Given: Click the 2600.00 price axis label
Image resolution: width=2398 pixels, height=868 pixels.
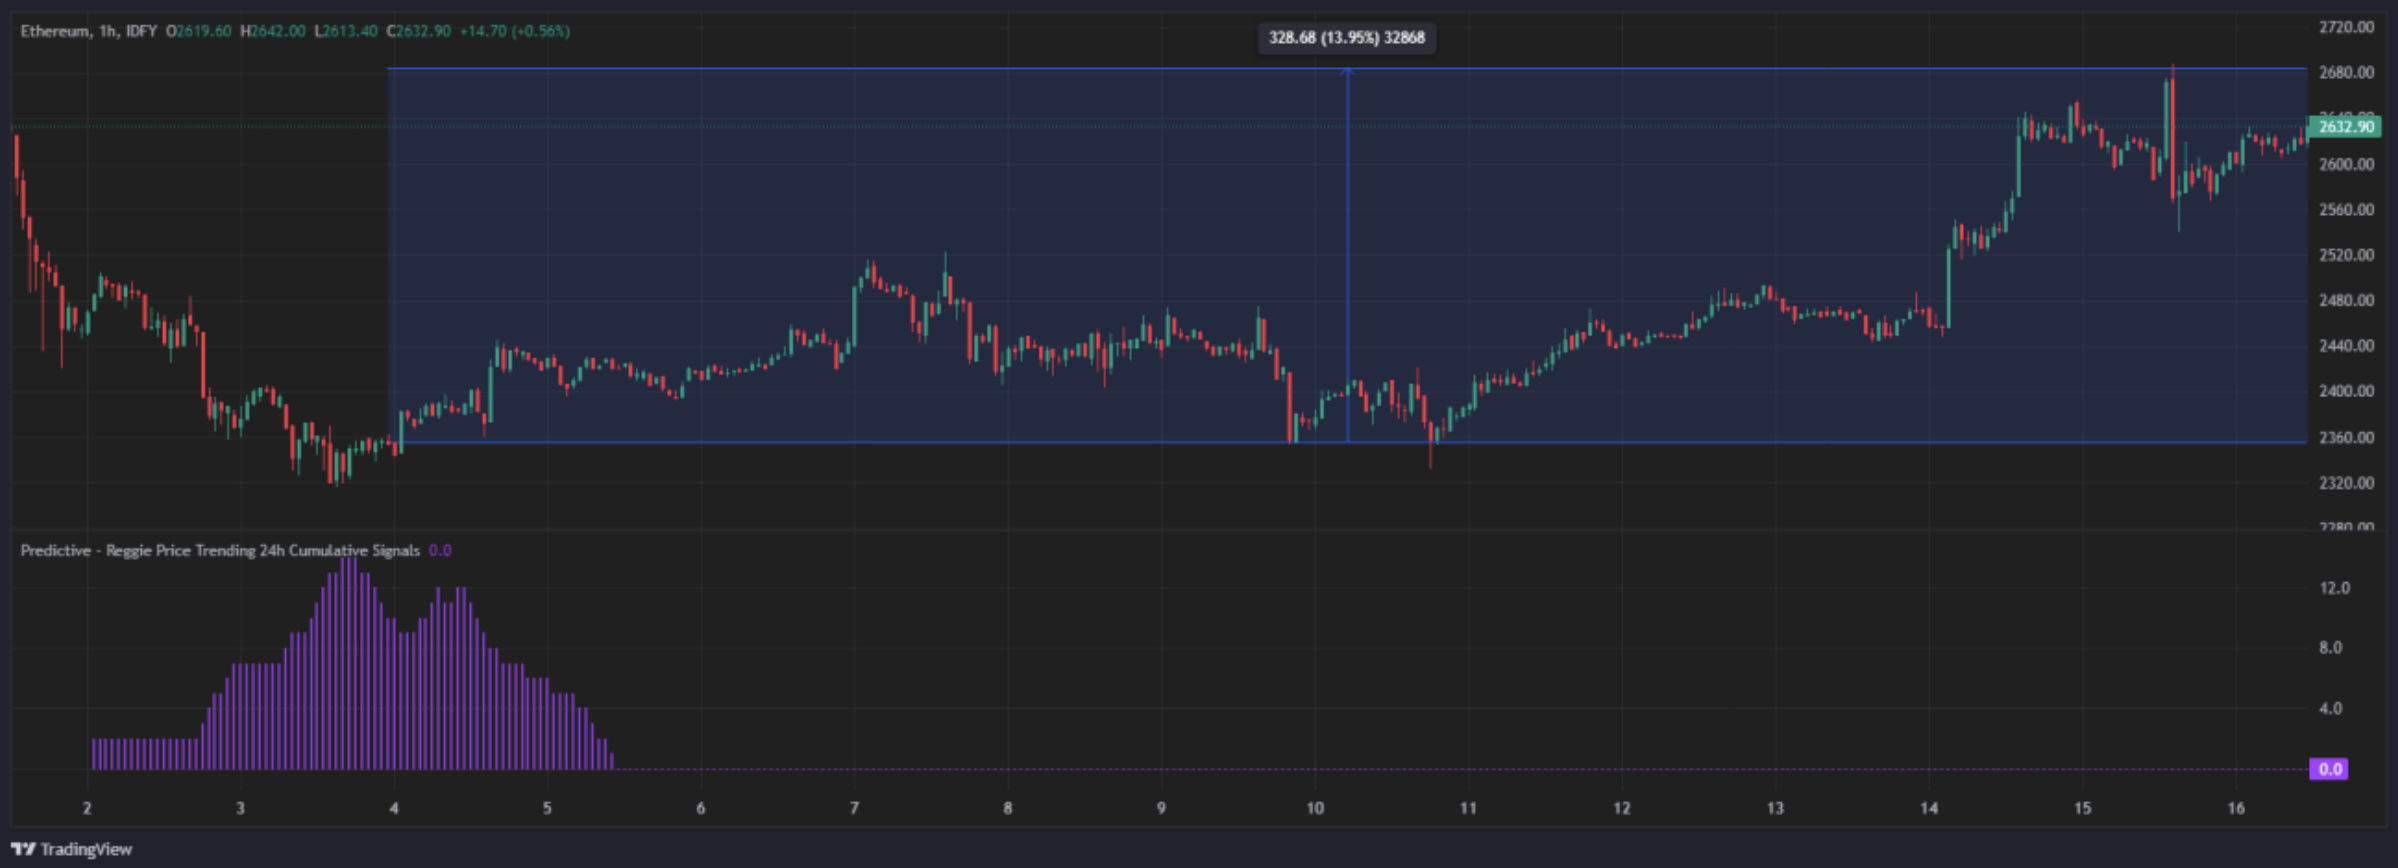Looking at the screenshot, I should (2346, 164).
